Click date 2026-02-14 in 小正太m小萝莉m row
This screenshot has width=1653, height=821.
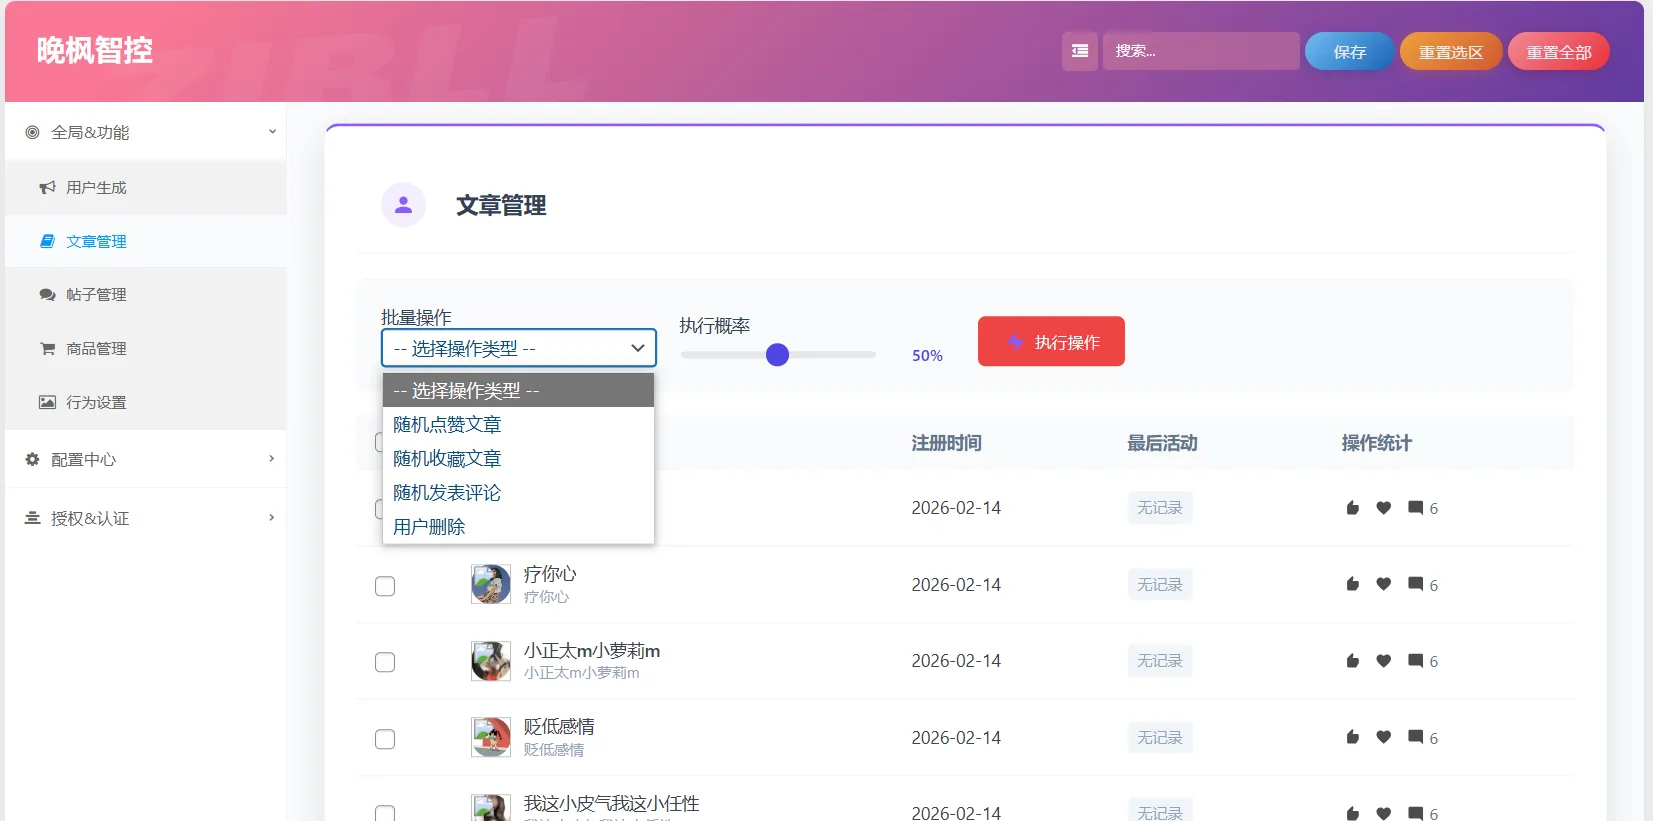tap(956, 661)
